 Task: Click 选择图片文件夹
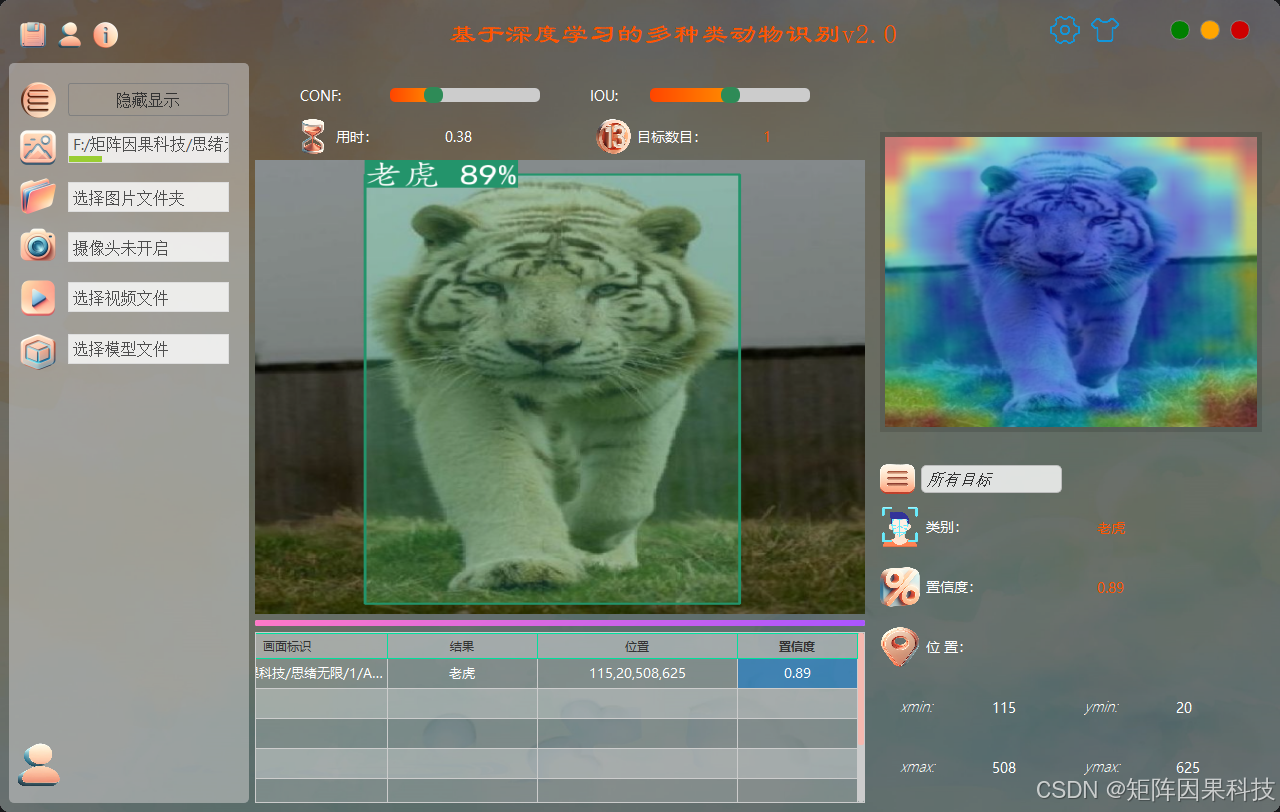tap(148, 197)
